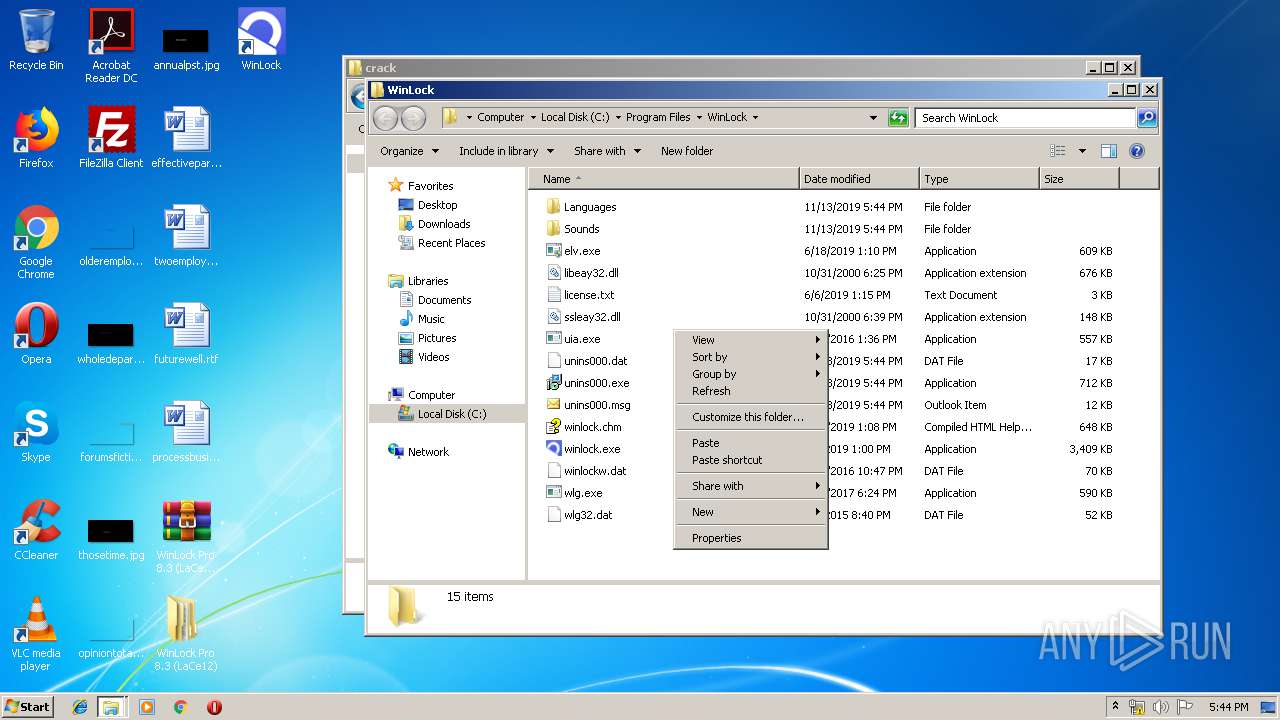Expand the address bar history dropdown

pyautogui.click(x=873, y=118)
